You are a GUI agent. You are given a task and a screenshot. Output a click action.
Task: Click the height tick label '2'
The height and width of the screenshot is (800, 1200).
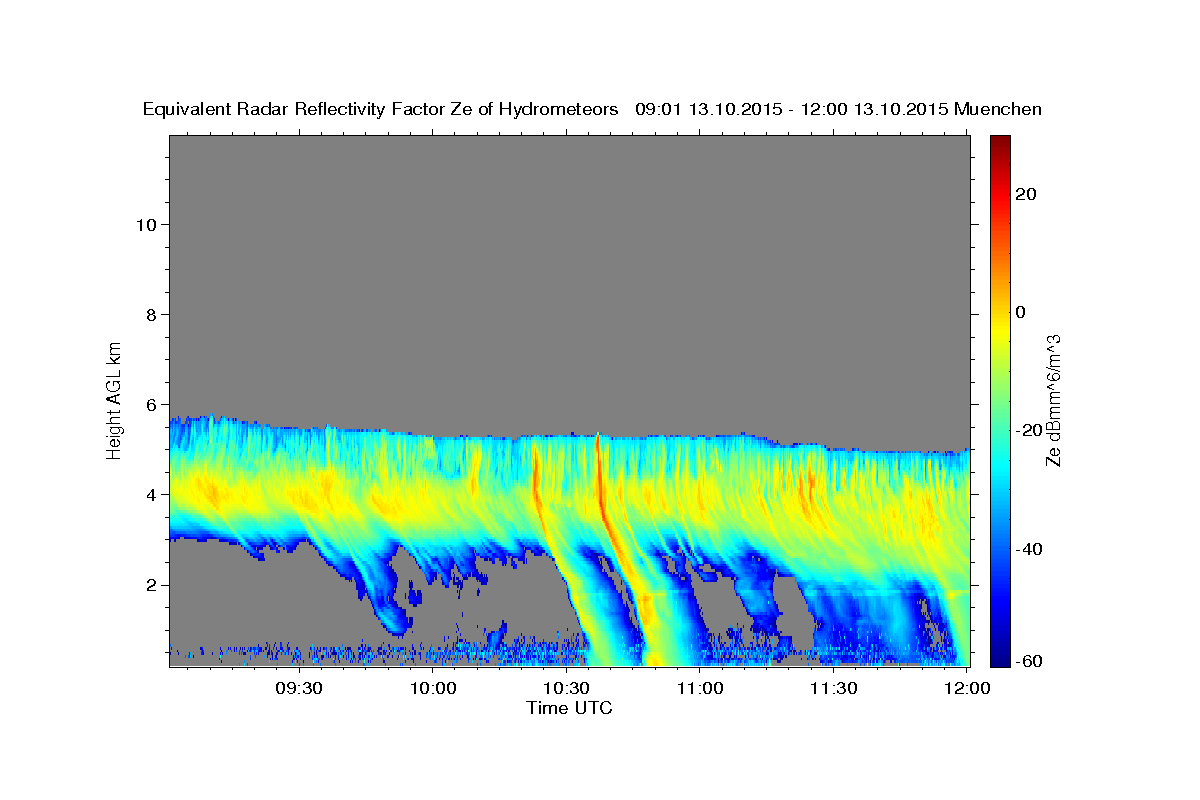coord(151,585)
